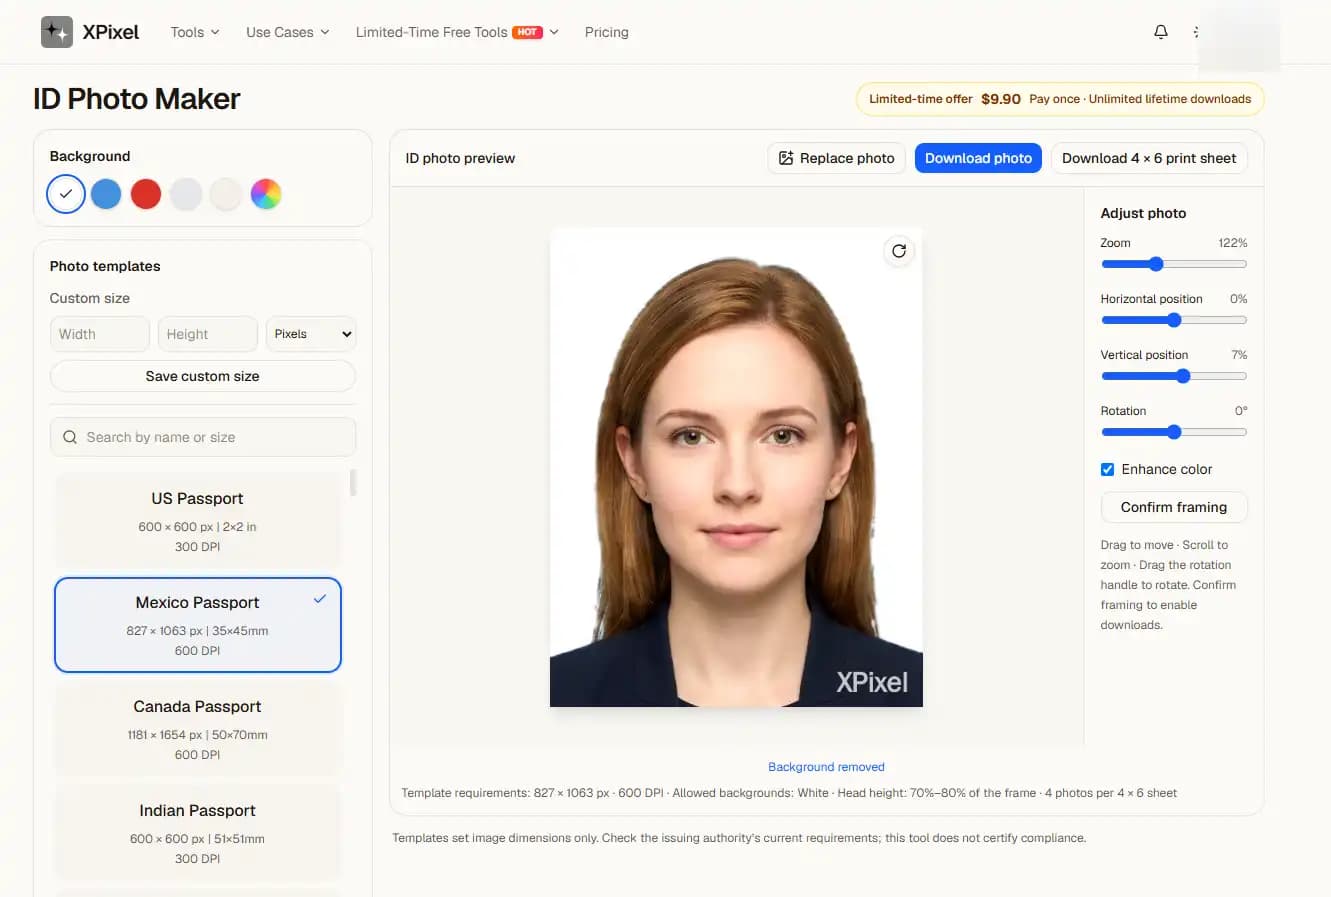Screen dimensions: 1331x897
Task: Click the Vertical position slider handle
Action: pyautogui.click(x=1183, y=376)
